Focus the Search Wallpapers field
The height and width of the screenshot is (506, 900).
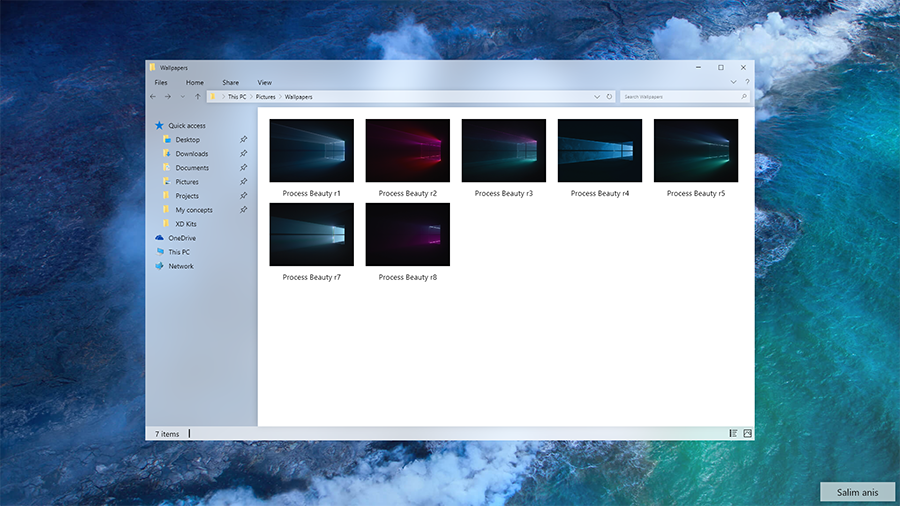[x=684, y=97]
